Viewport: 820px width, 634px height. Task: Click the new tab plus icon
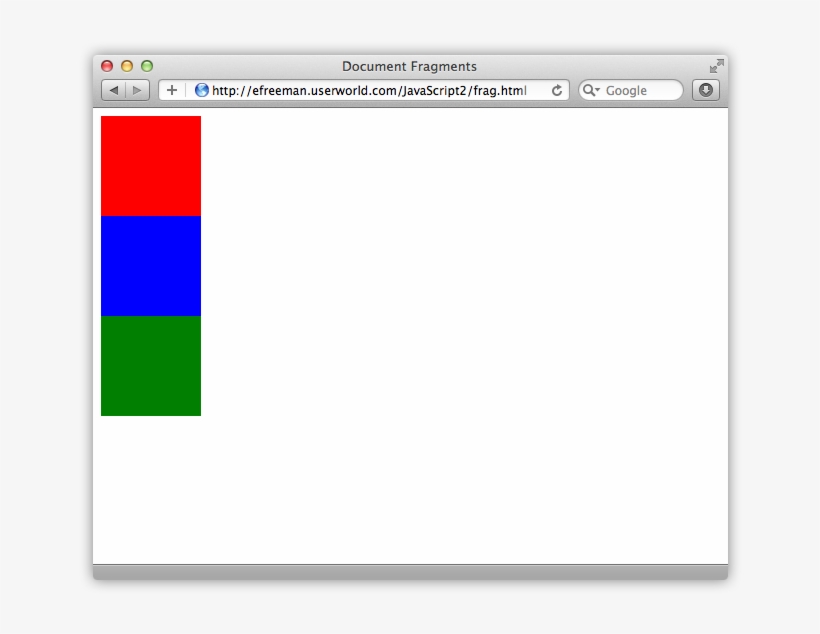[171, 89]
